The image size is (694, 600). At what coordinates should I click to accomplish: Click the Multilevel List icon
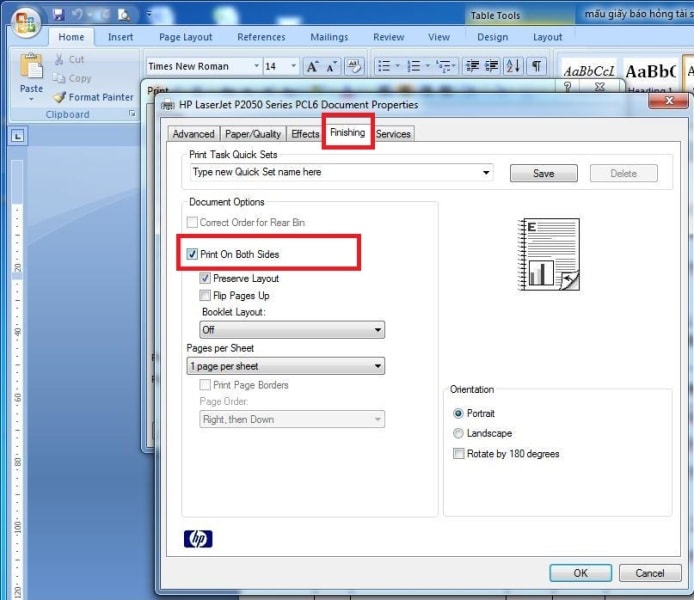point(443,66)
